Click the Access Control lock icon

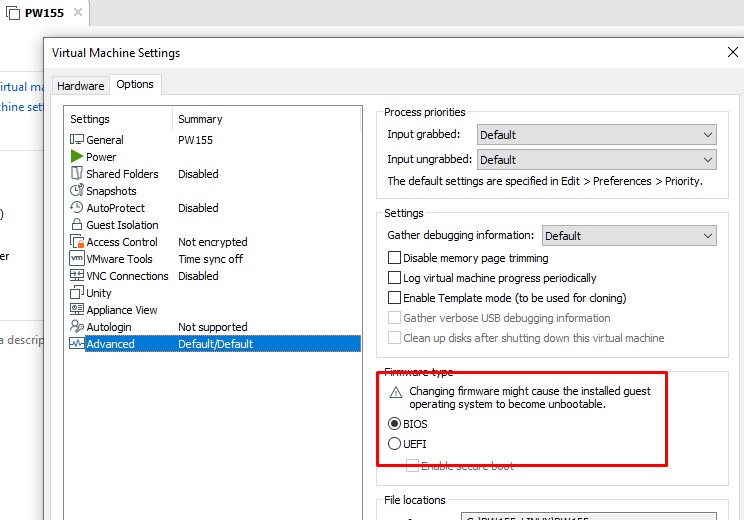click(x=77, y=241)
